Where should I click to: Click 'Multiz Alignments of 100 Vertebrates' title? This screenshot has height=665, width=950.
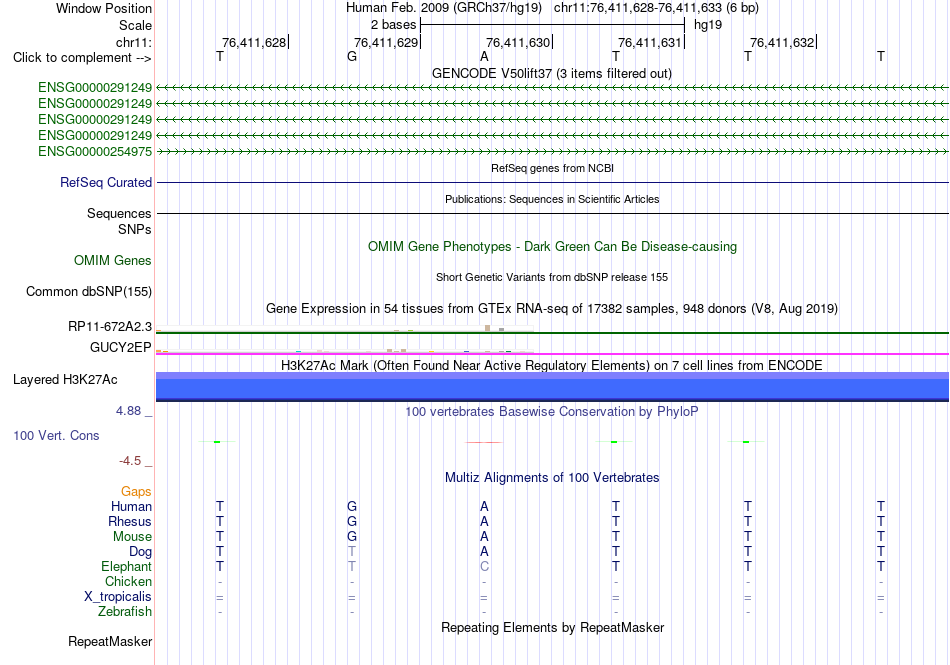[x=552, y=477]
